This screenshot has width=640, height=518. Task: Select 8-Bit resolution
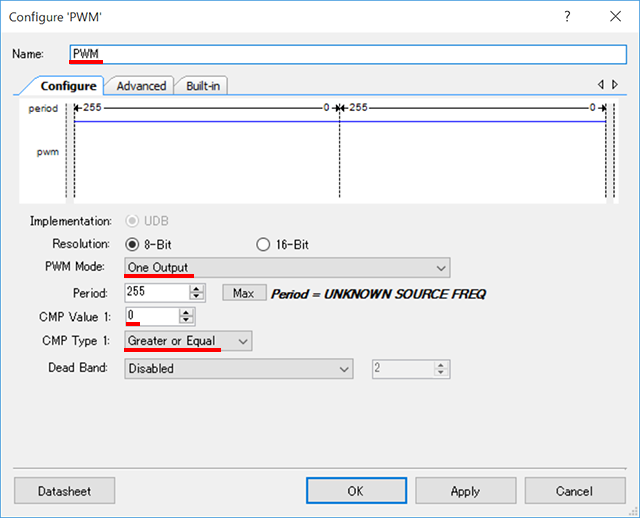[131, 245]
